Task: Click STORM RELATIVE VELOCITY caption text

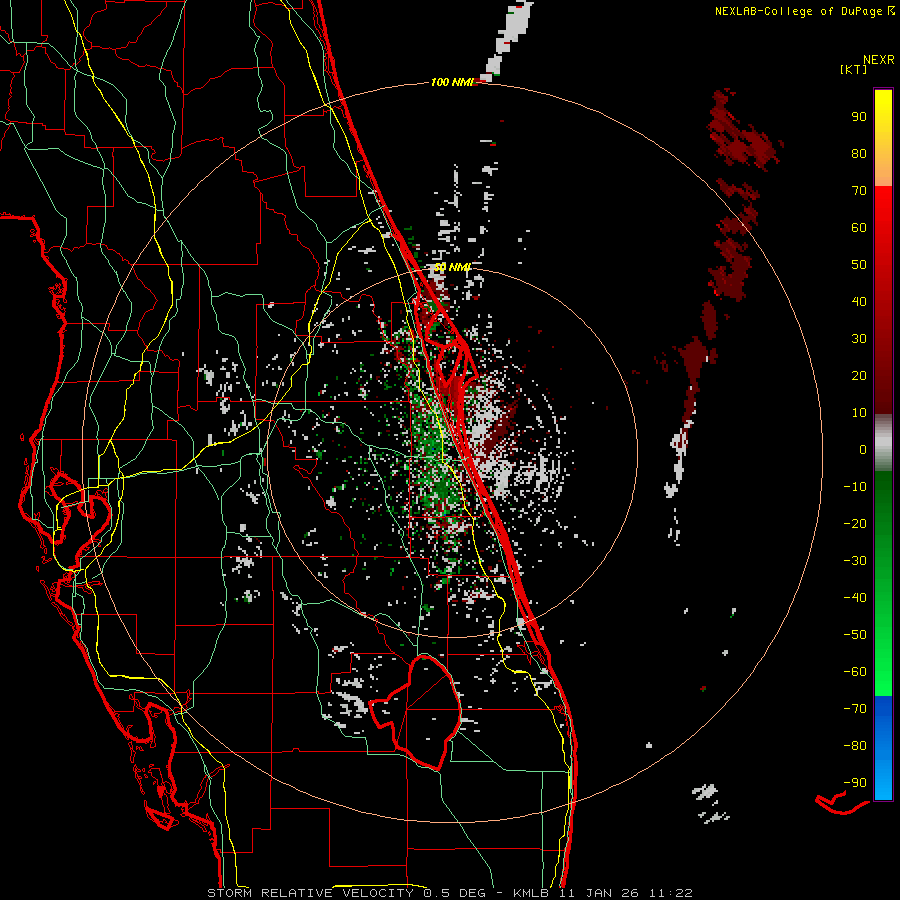Action: point(310,893)
